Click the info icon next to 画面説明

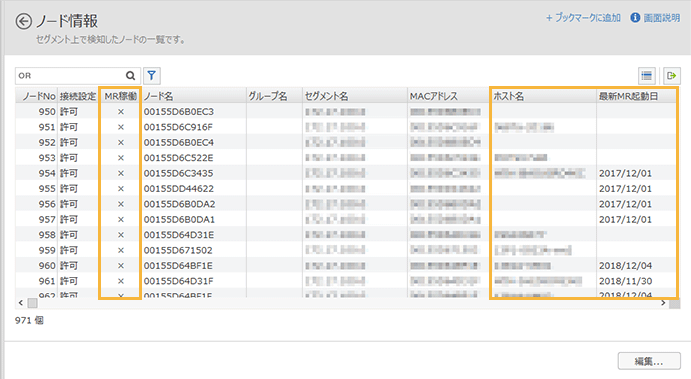pos(635,18)
